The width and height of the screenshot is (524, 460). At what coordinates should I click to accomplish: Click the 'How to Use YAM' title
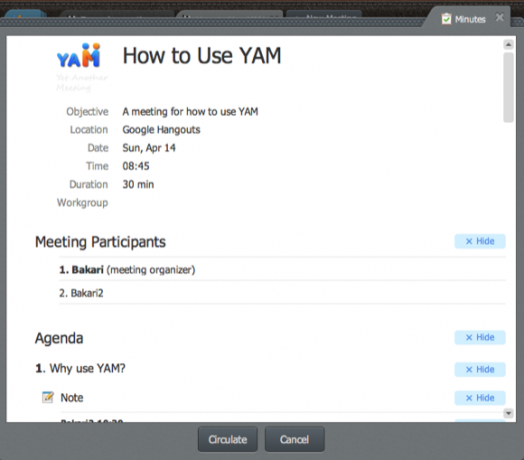pos(202,55)
